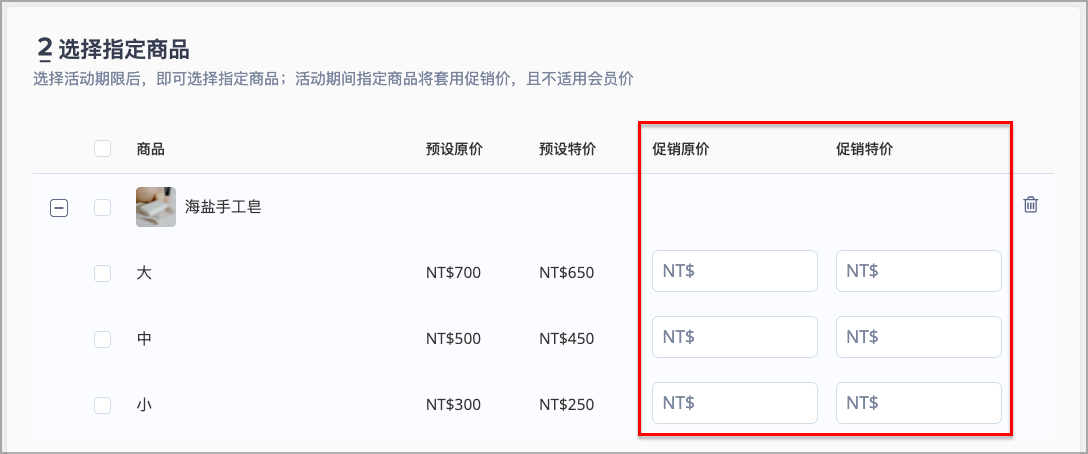The width and height of the screenshot is (1088, 454).
Task: Focus 促销原价 field for 小 variant
Action: pos(735,403)
